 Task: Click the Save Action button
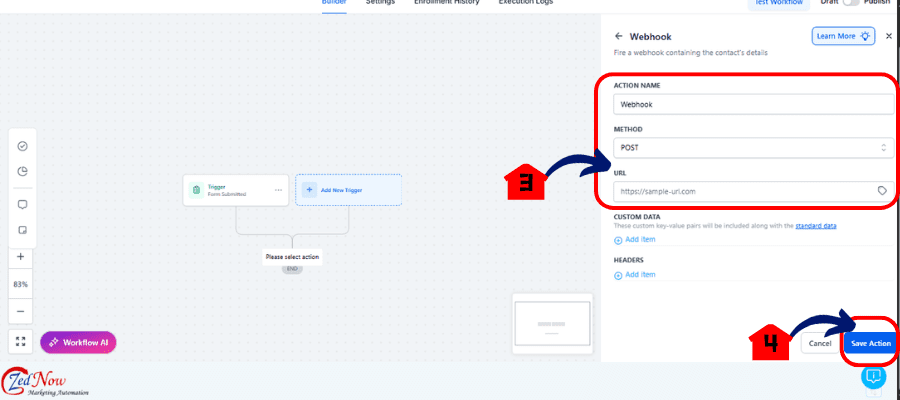(x=871, y=343)
